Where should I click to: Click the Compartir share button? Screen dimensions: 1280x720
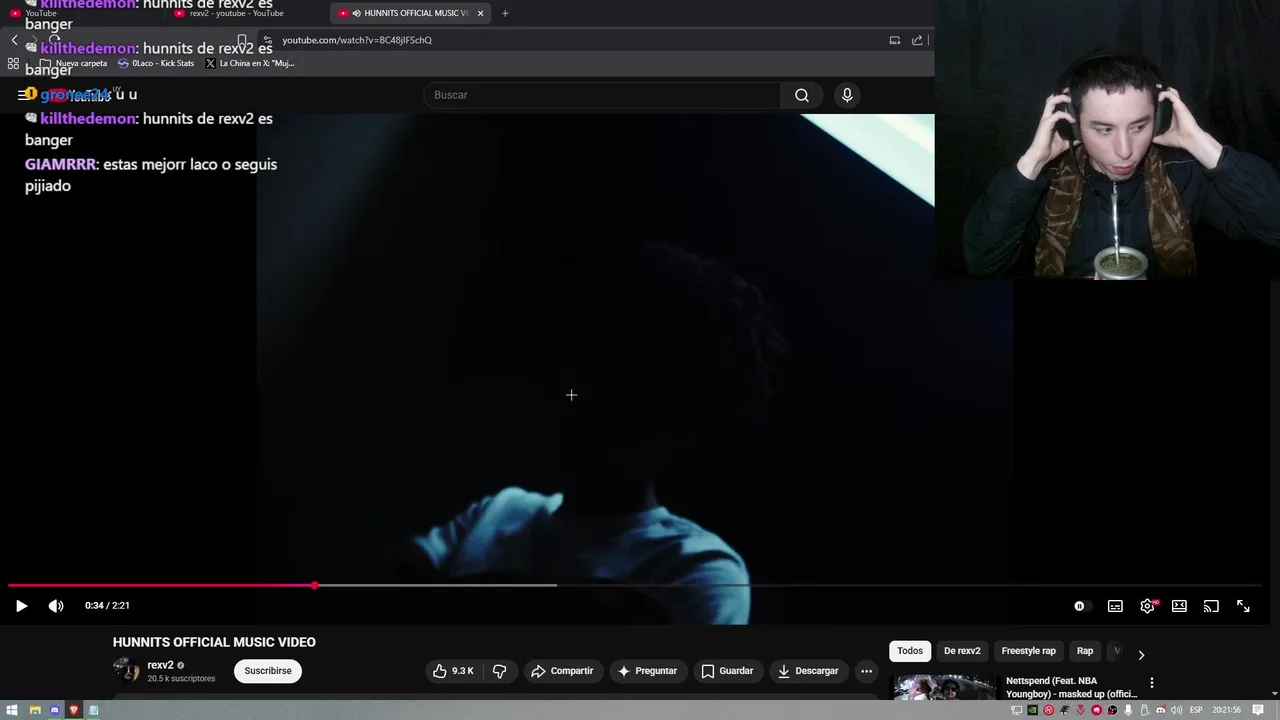point(562,671)
